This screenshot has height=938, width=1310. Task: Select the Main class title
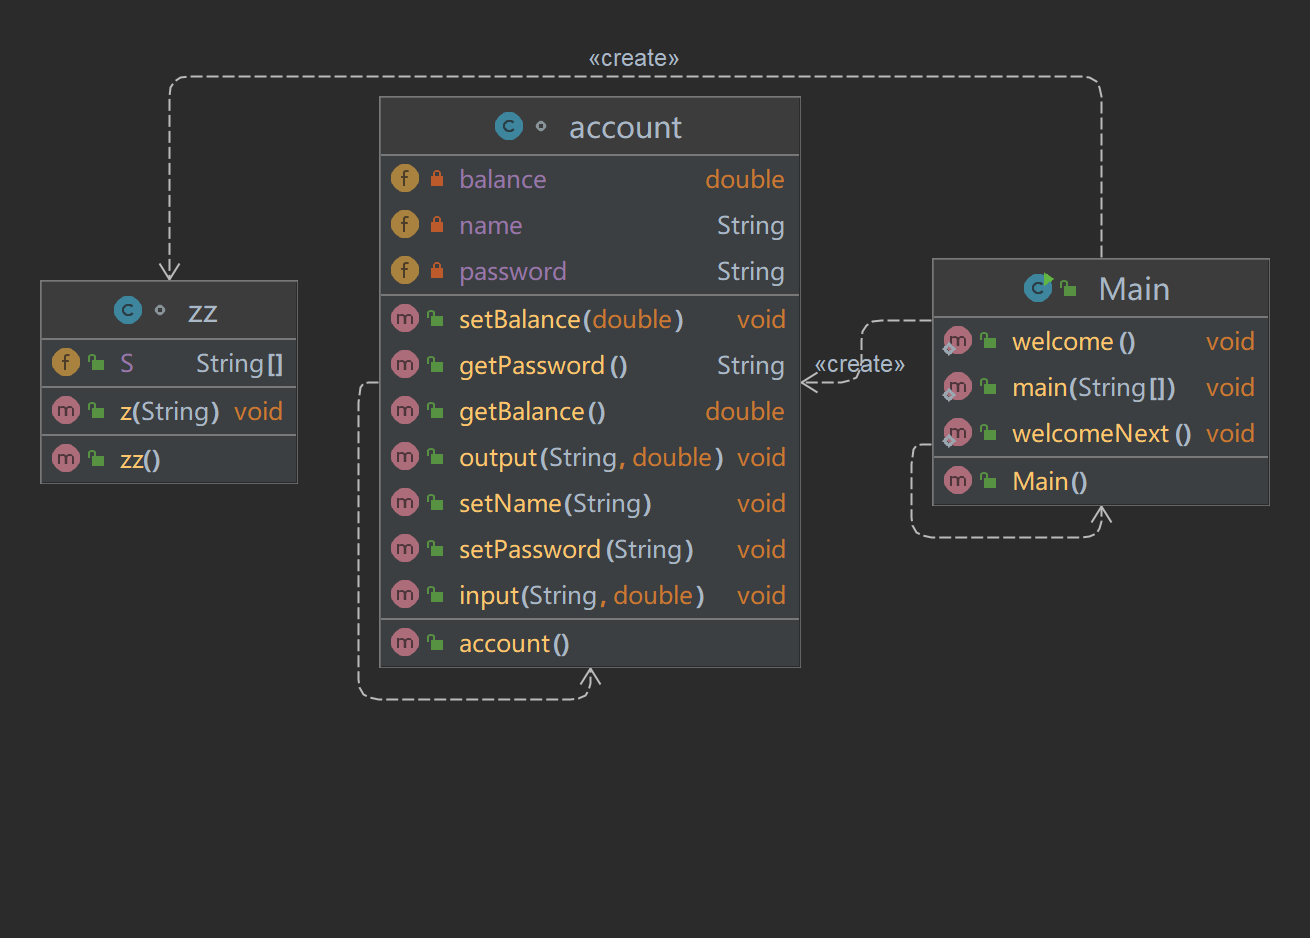pyautogui.click(x=1134, y=289)
